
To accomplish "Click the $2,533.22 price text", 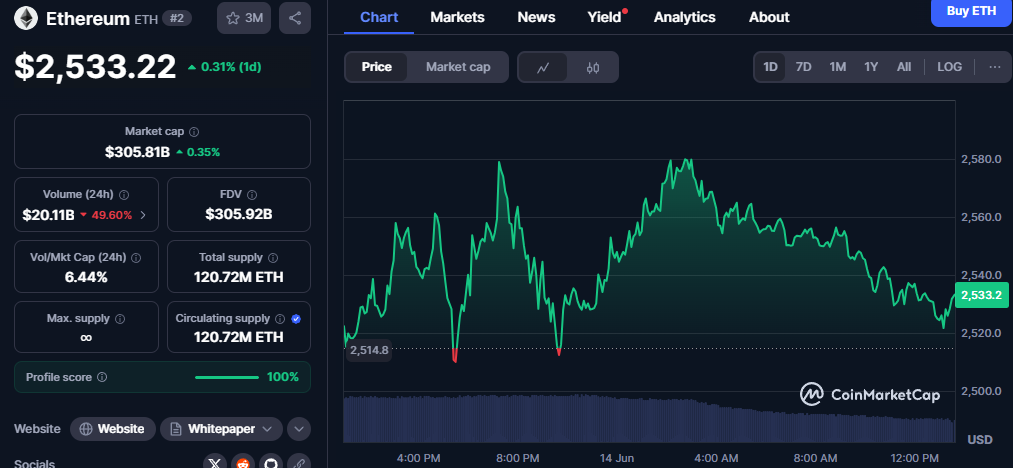I will (x=95, y=67).
